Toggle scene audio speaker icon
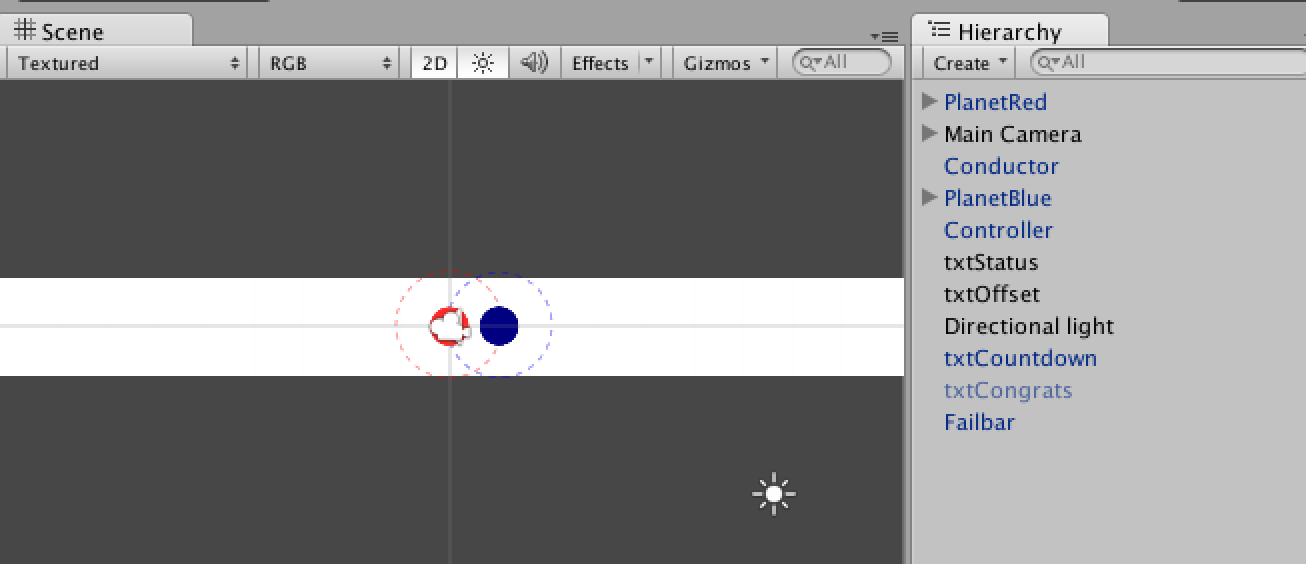 [535, 63]
